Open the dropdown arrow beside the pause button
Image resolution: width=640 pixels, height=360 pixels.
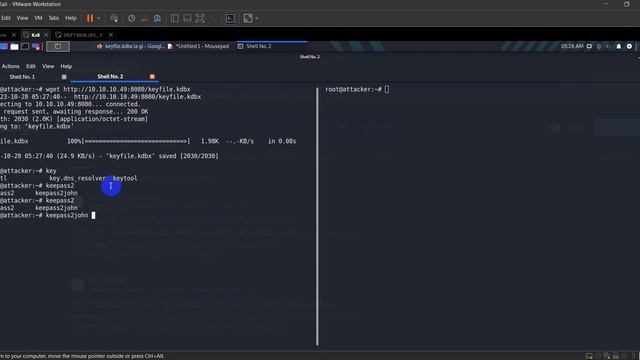click(x=98, y=18)
